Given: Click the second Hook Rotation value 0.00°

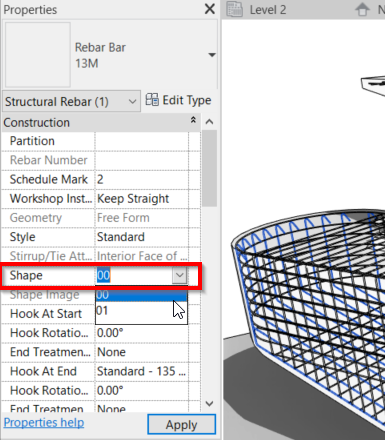Looking at the screenshot, I should [x=142, y=391].
